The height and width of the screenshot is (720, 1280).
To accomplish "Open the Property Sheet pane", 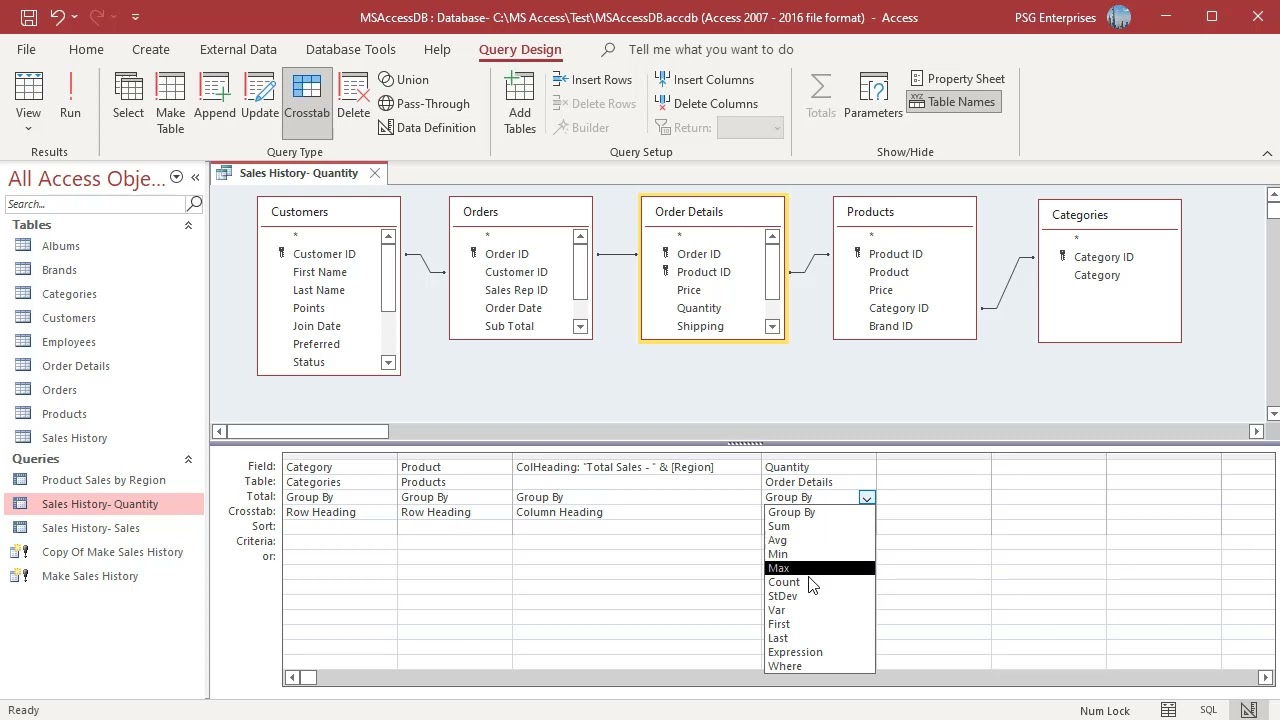I will 958,79.
